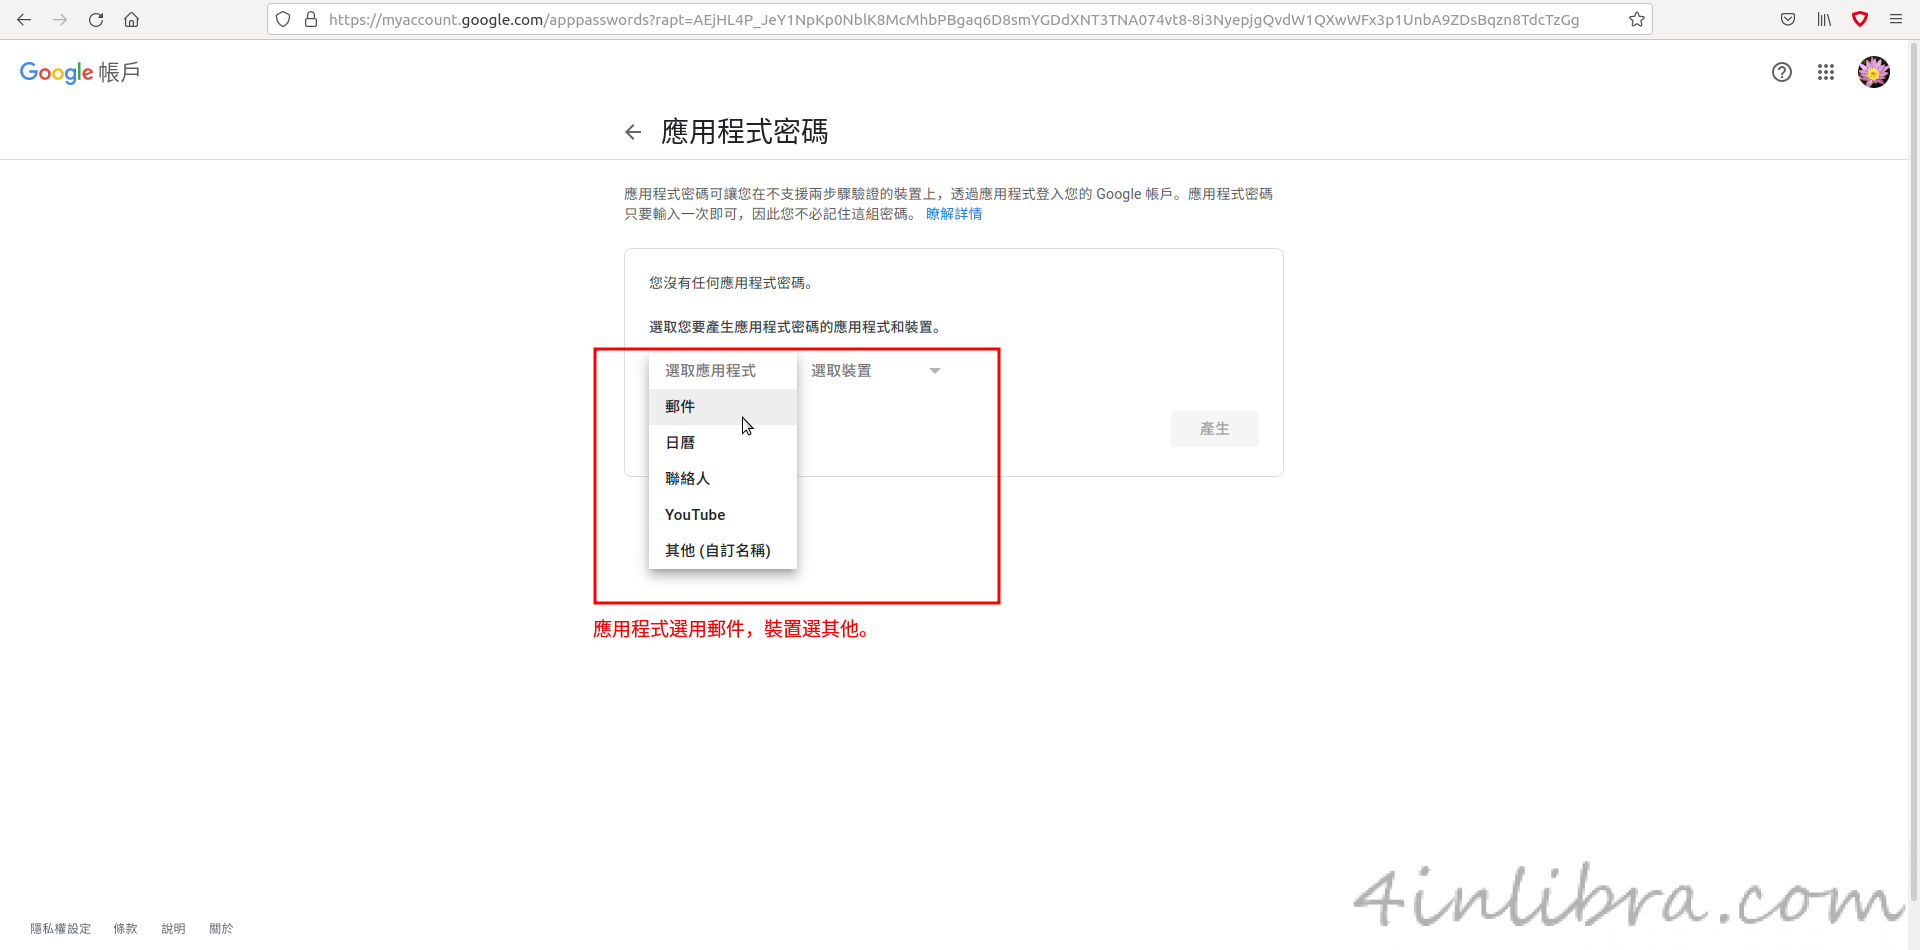This screenshot has height=950, width=1920.
Task: Click the tracking protection shield in address bar
Action: [x=284, y=19]
